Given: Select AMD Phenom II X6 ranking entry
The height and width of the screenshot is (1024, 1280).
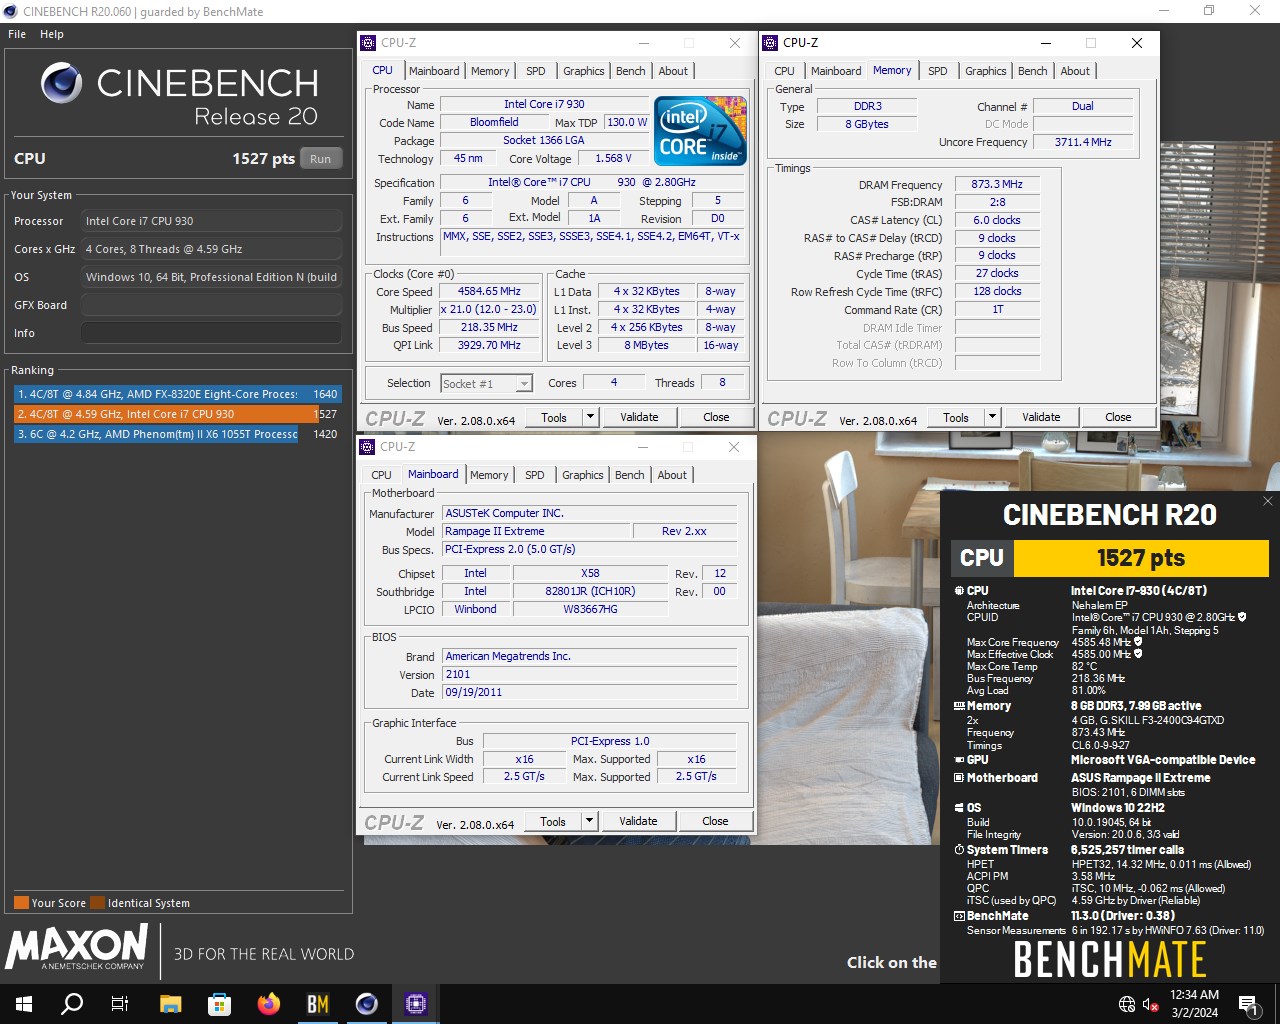Looking at the screenshot, I should pyautogui.click(x=177, y=434).
